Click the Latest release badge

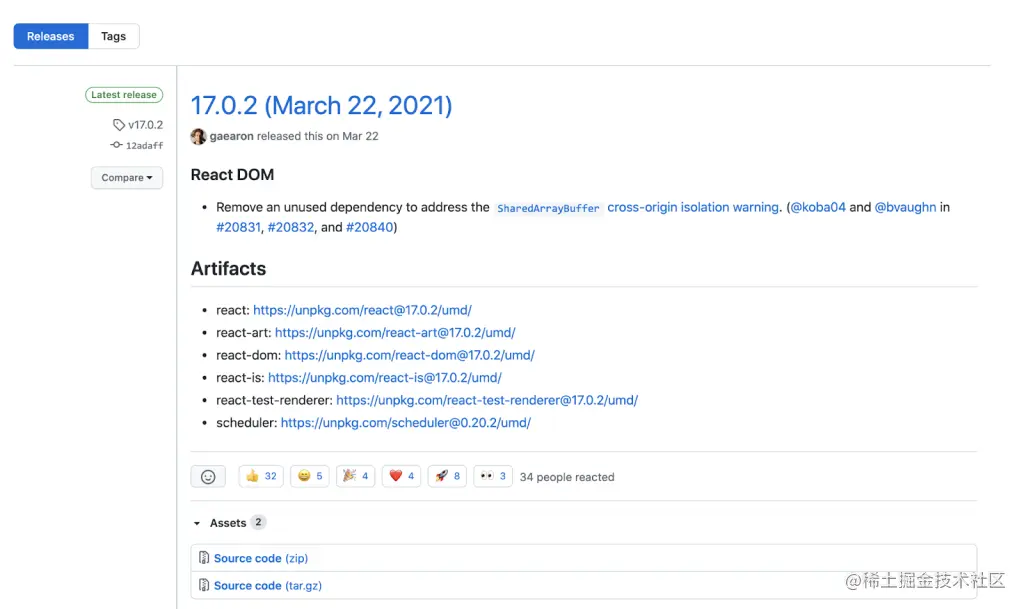point(123,94)
